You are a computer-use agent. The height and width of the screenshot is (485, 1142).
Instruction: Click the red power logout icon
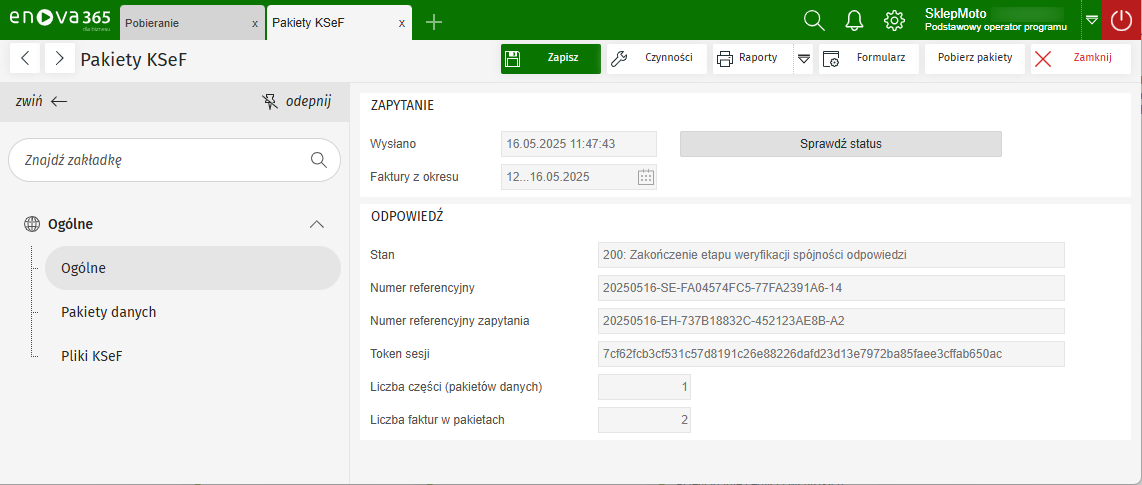point(1121,21)
